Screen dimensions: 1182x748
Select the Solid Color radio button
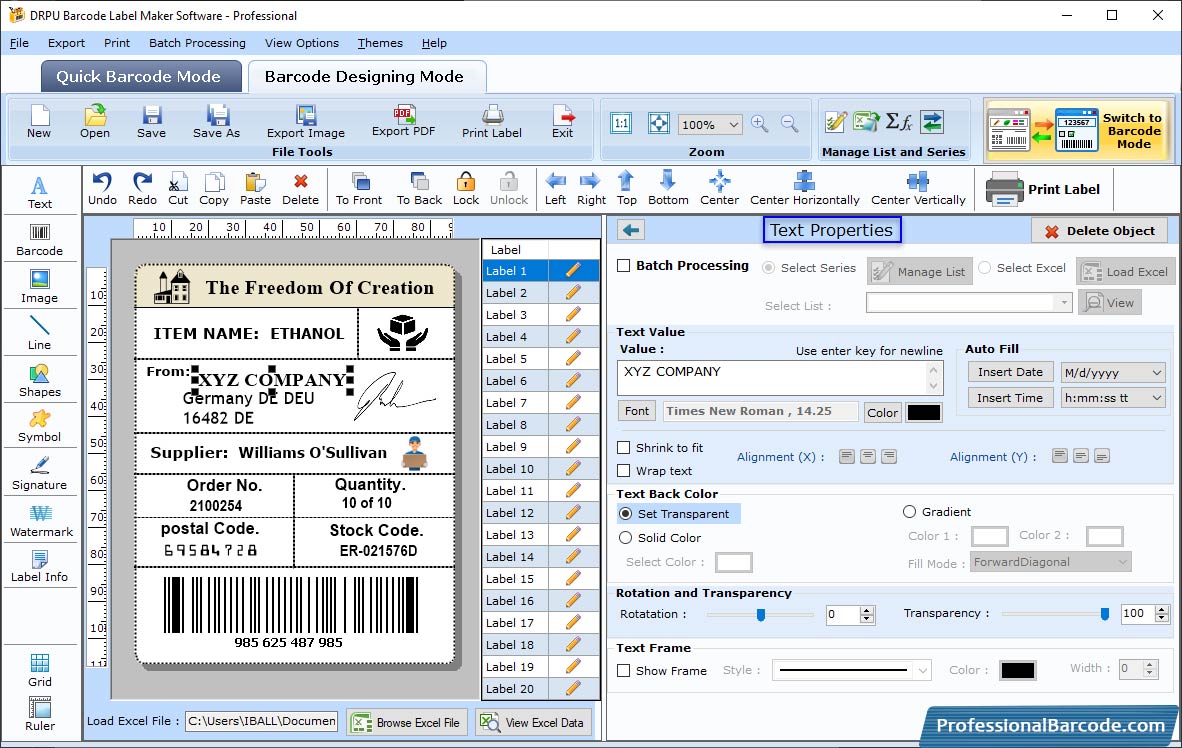626,538
